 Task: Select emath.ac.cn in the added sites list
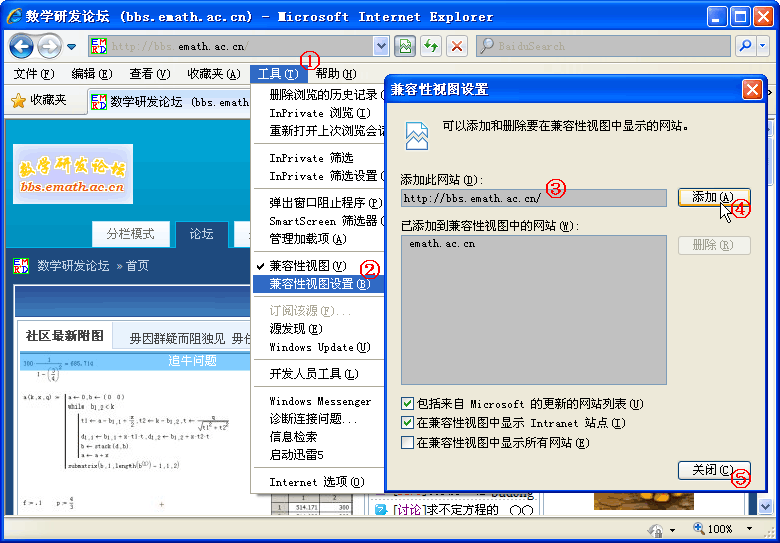(x=442, y=244)
